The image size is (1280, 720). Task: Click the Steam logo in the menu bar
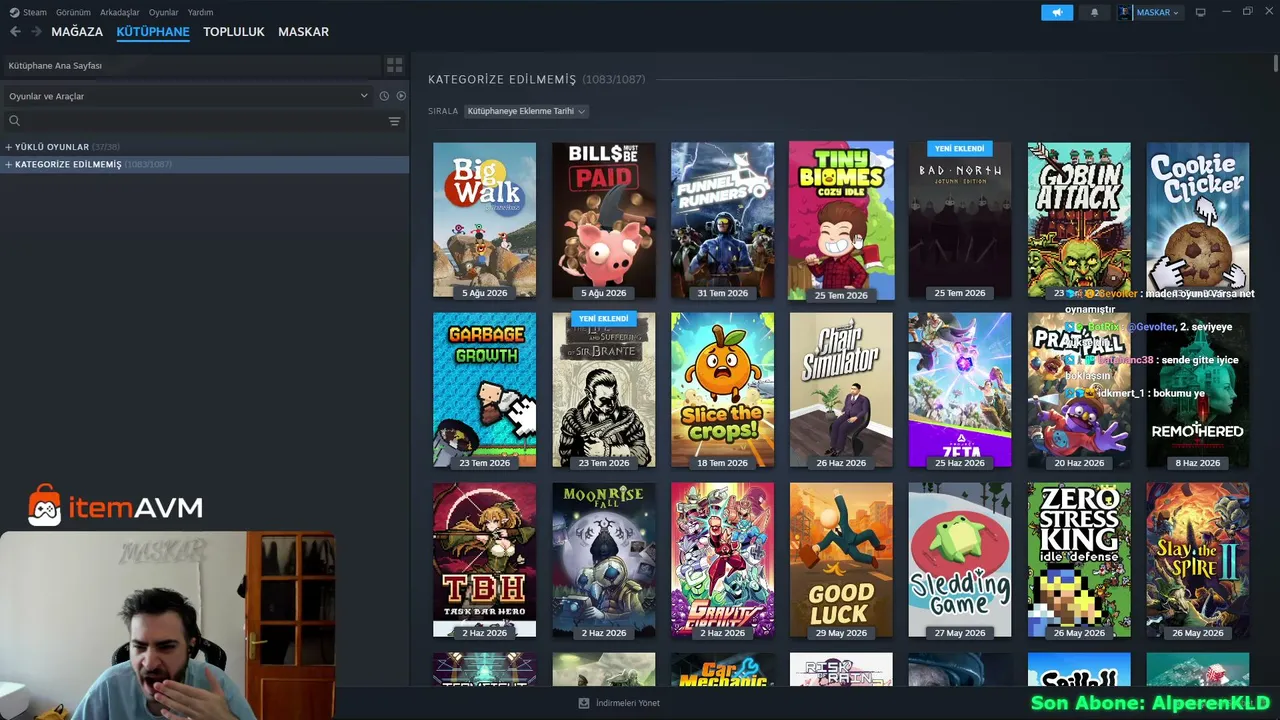(x=14, y=12)
